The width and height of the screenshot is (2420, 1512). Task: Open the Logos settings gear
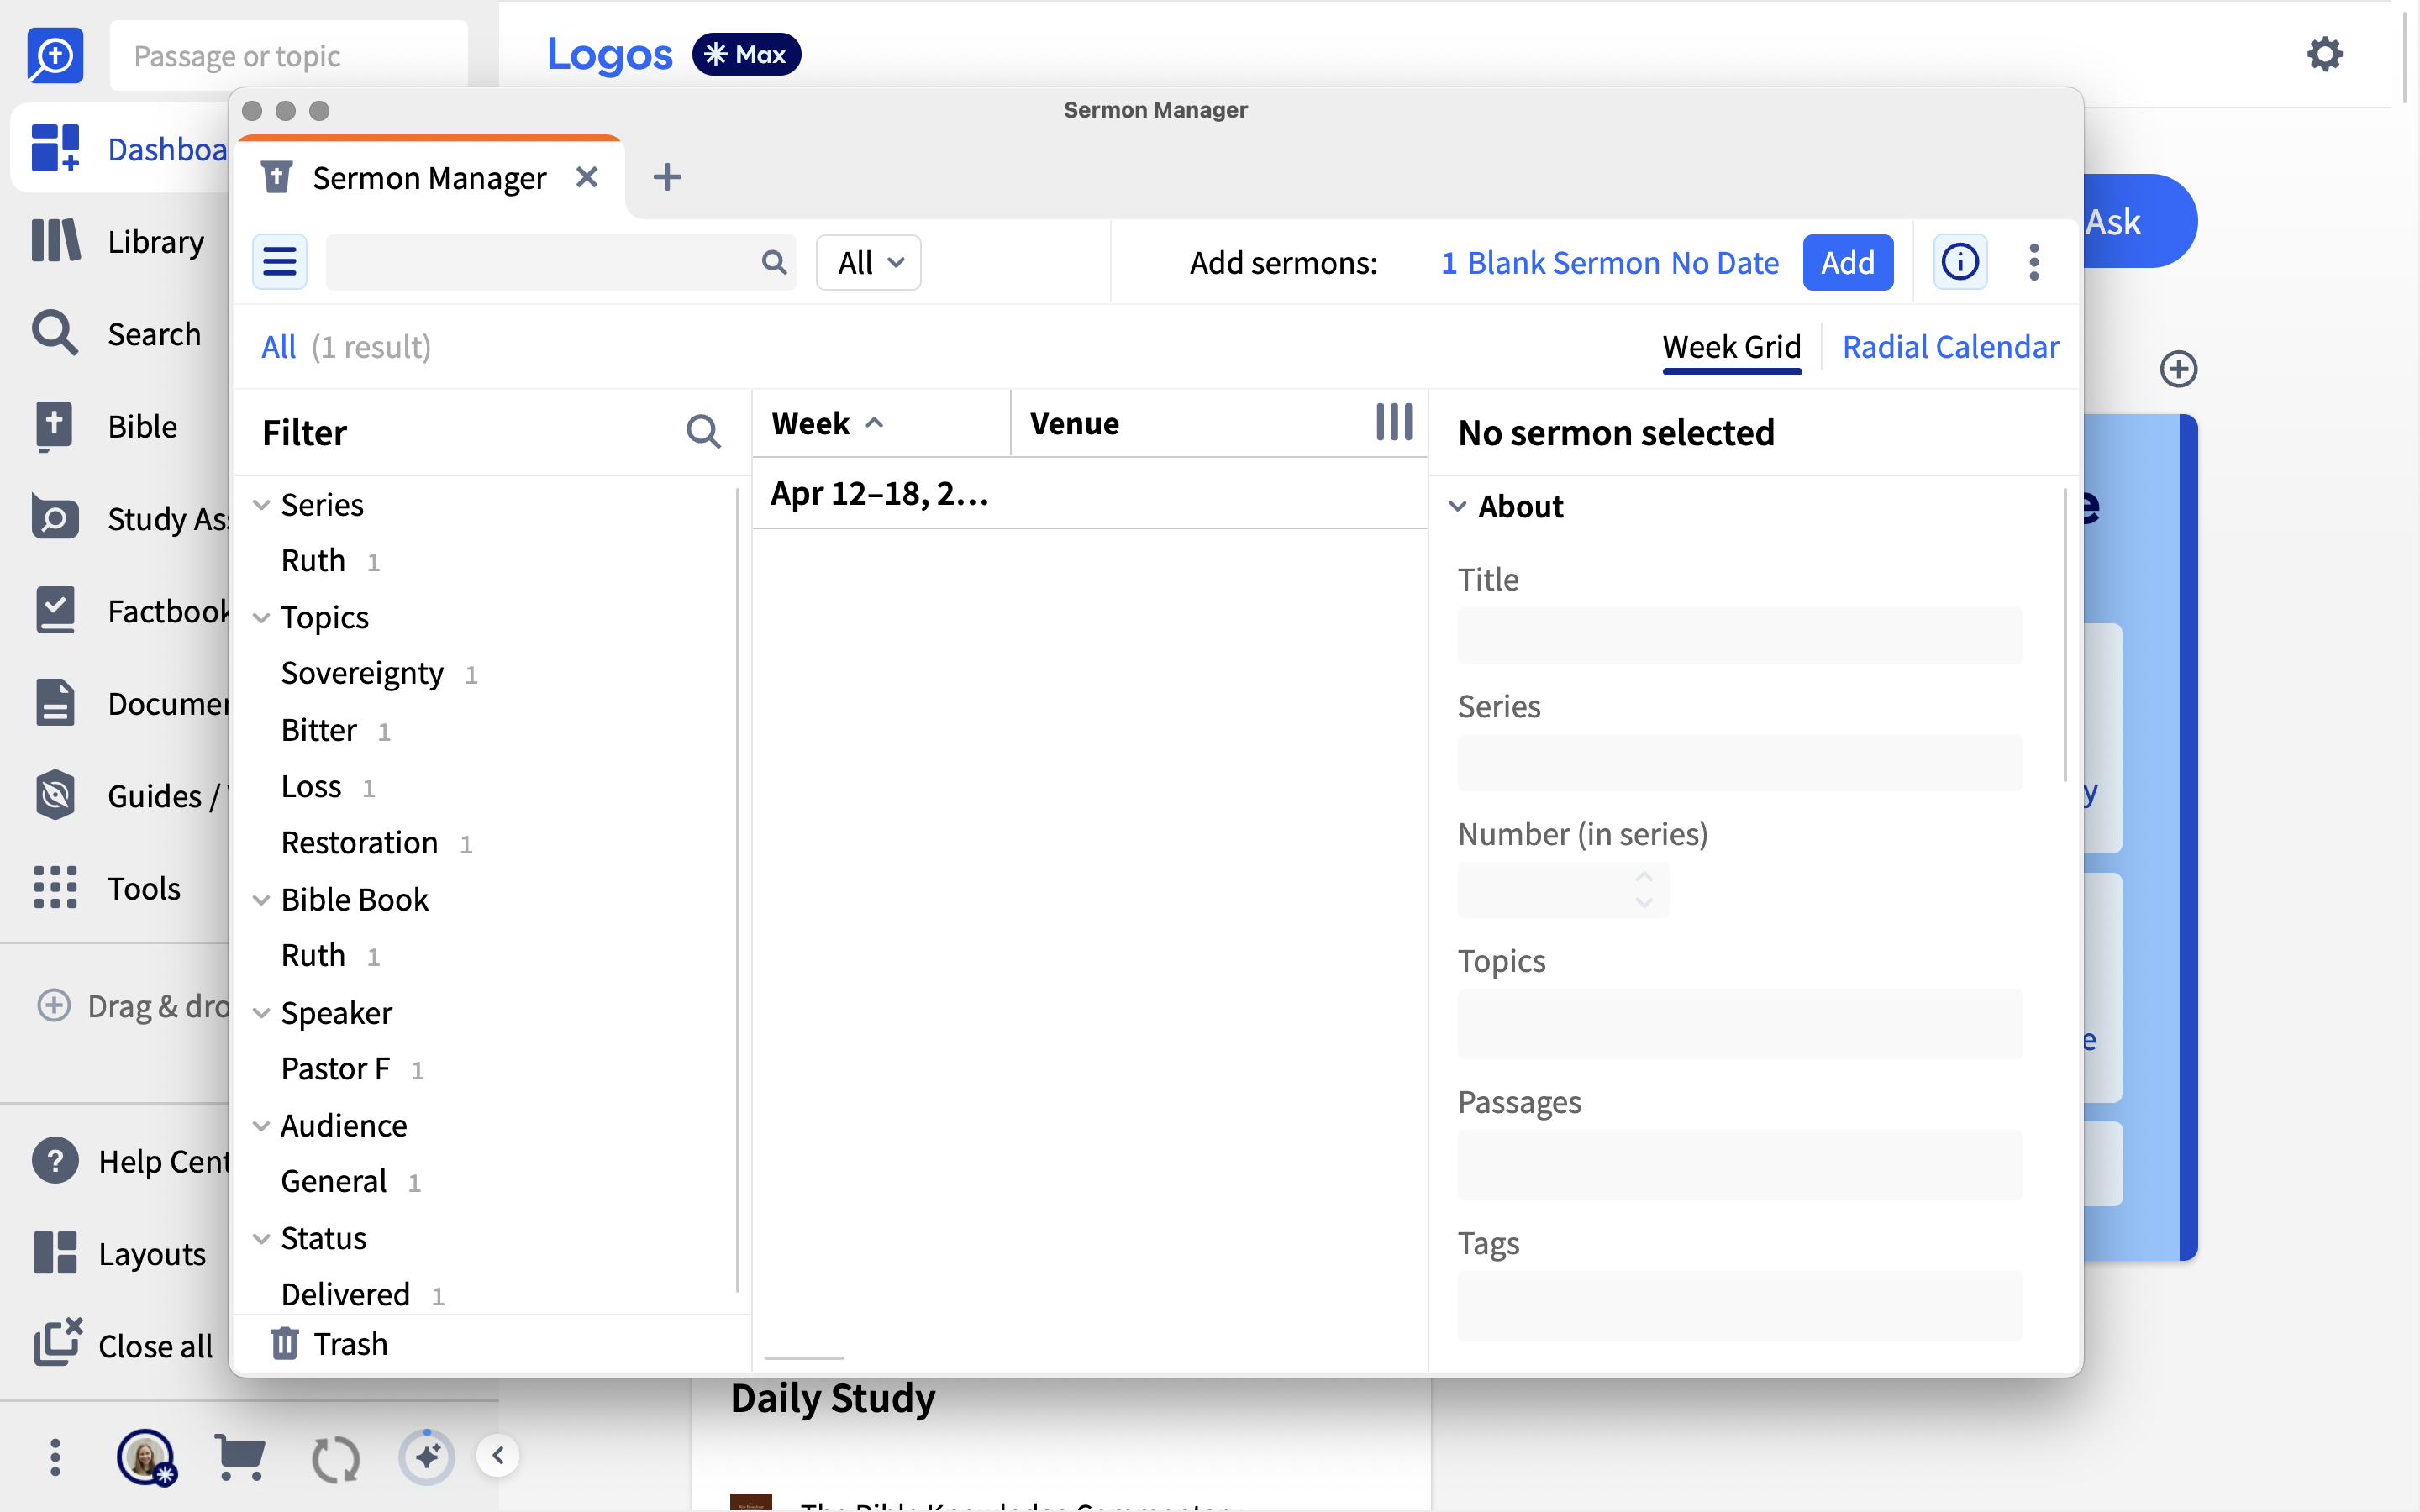2324,54
